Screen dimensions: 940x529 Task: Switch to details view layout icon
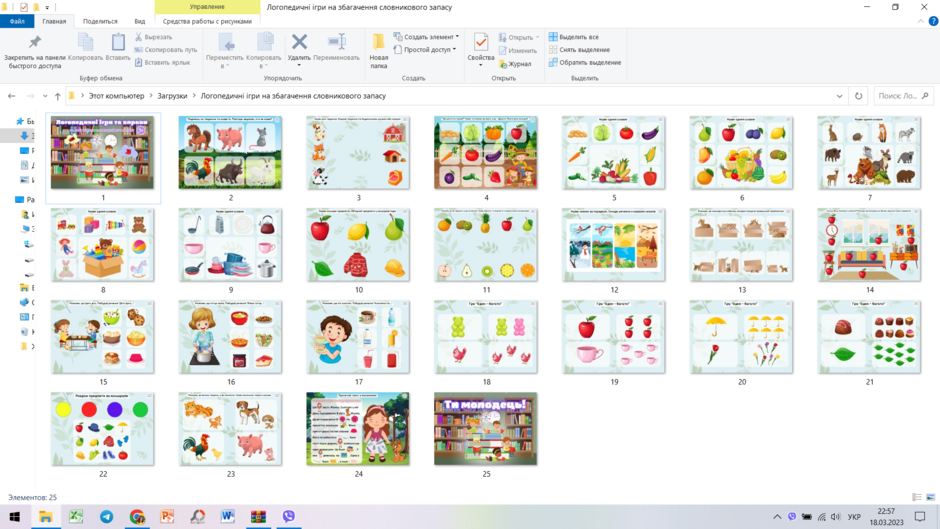[917, 497]
